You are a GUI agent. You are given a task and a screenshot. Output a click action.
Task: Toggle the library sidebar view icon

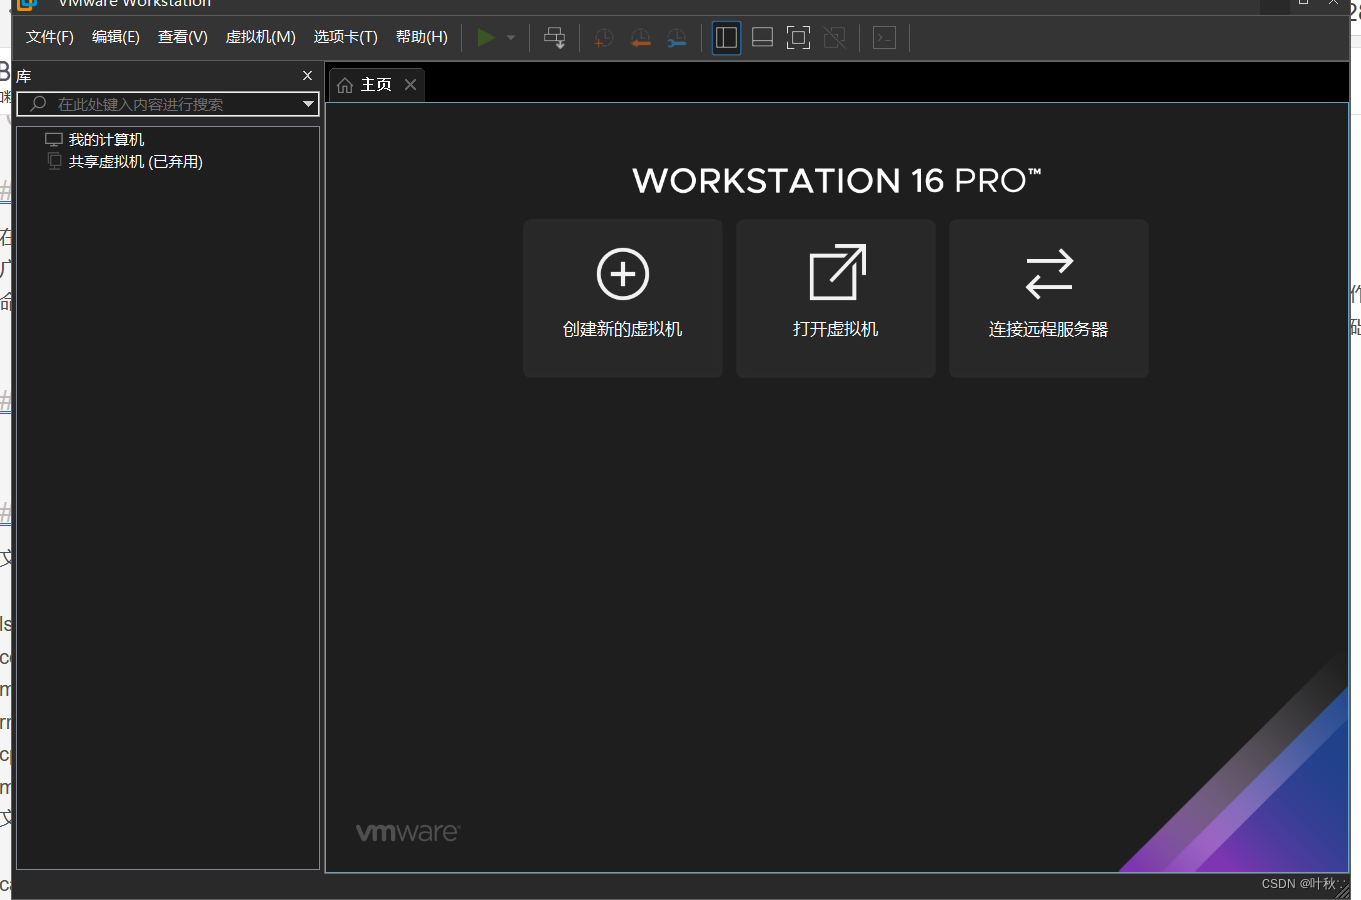click(x=727, y=38)
